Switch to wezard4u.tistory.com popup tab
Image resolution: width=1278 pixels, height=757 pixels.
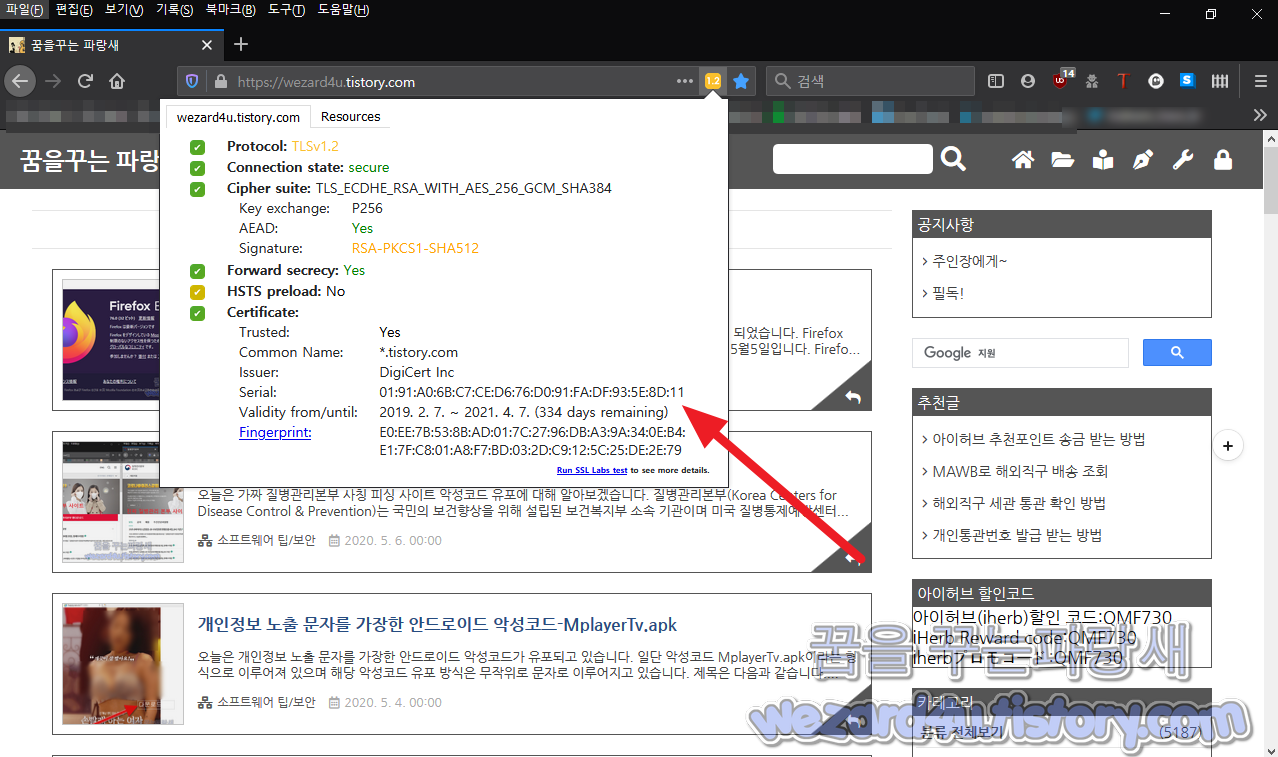(x=238, y=117)
